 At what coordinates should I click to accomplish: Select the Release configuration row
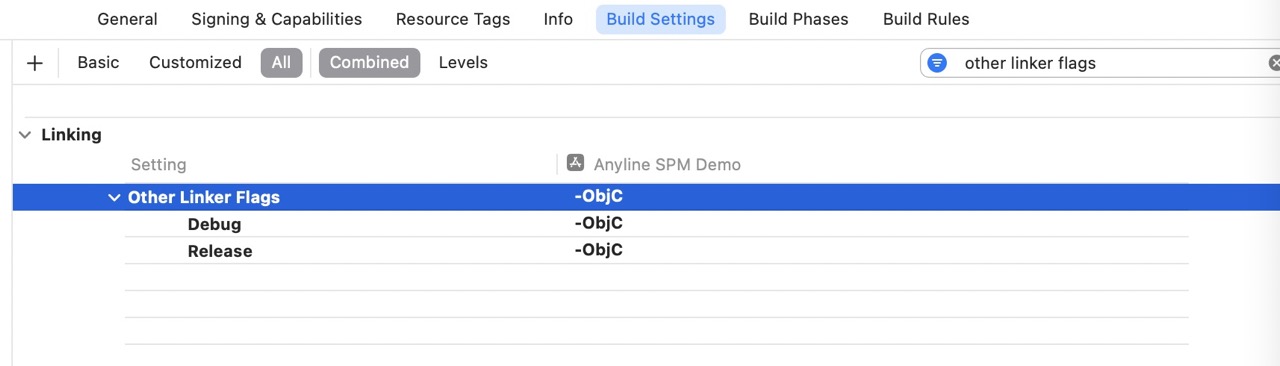pyautogui.click(x=656, y=250)
